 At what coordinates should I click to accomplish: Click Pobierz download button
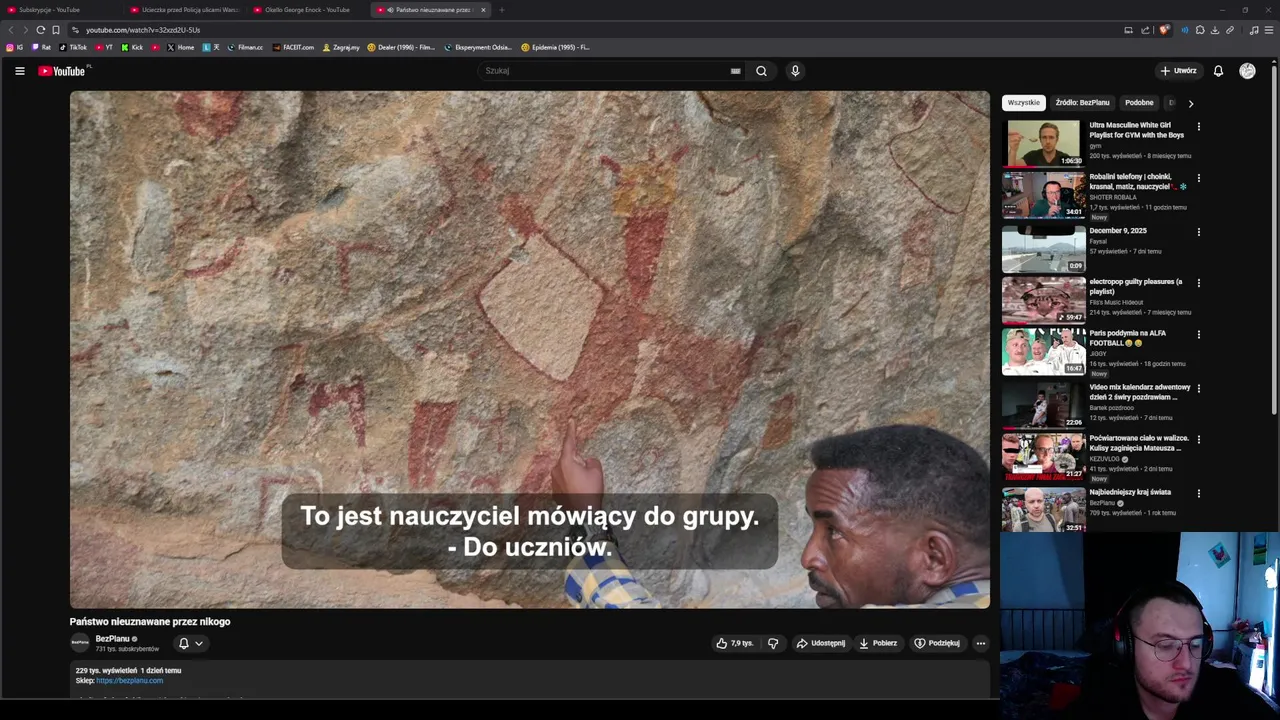tap(878, 643)
